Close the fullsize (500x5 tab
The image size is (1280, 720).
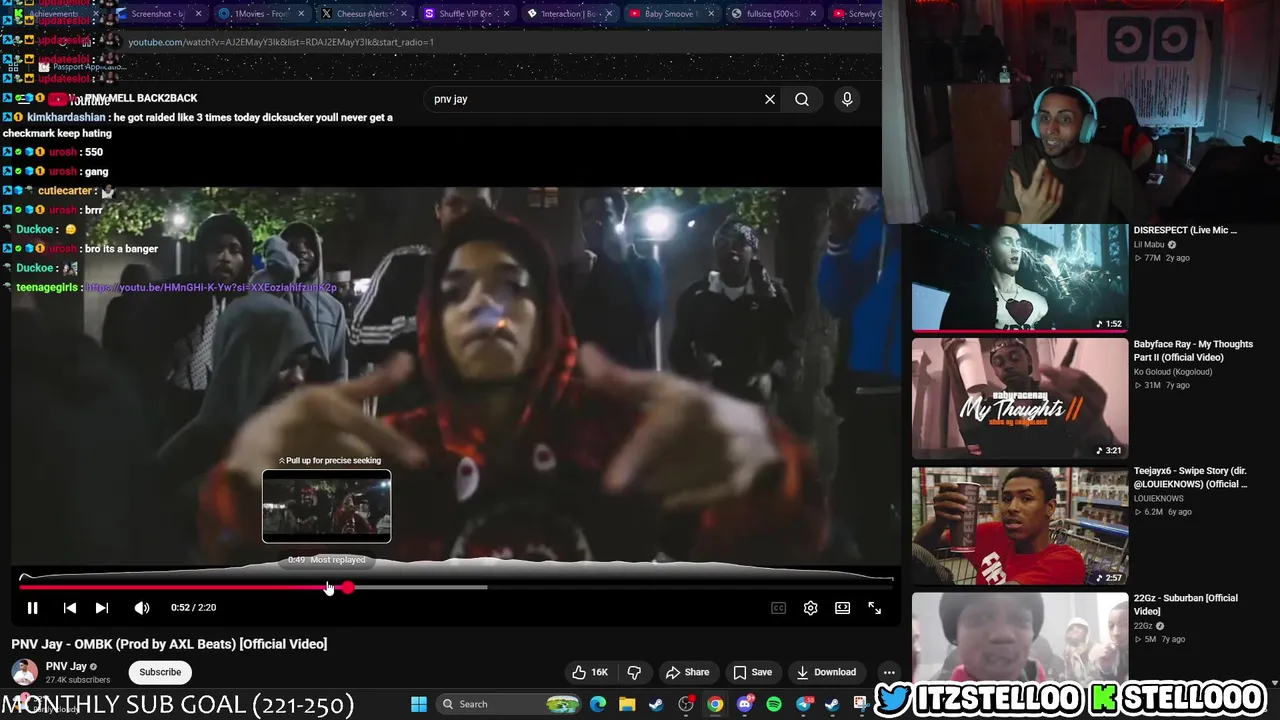click(x=813, y=14)
